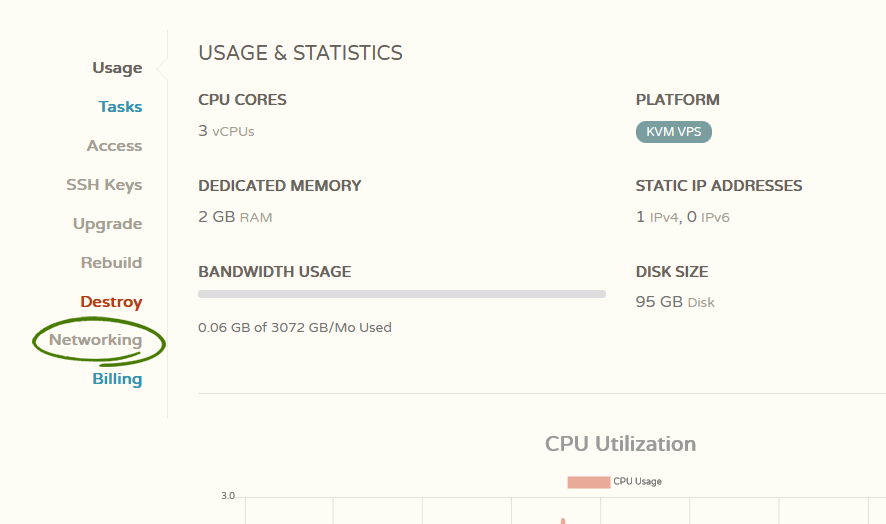
Task: Click the 1 IPv4, 0 IPv6 text
Action: pyautogui.click(x=683, y=217)
